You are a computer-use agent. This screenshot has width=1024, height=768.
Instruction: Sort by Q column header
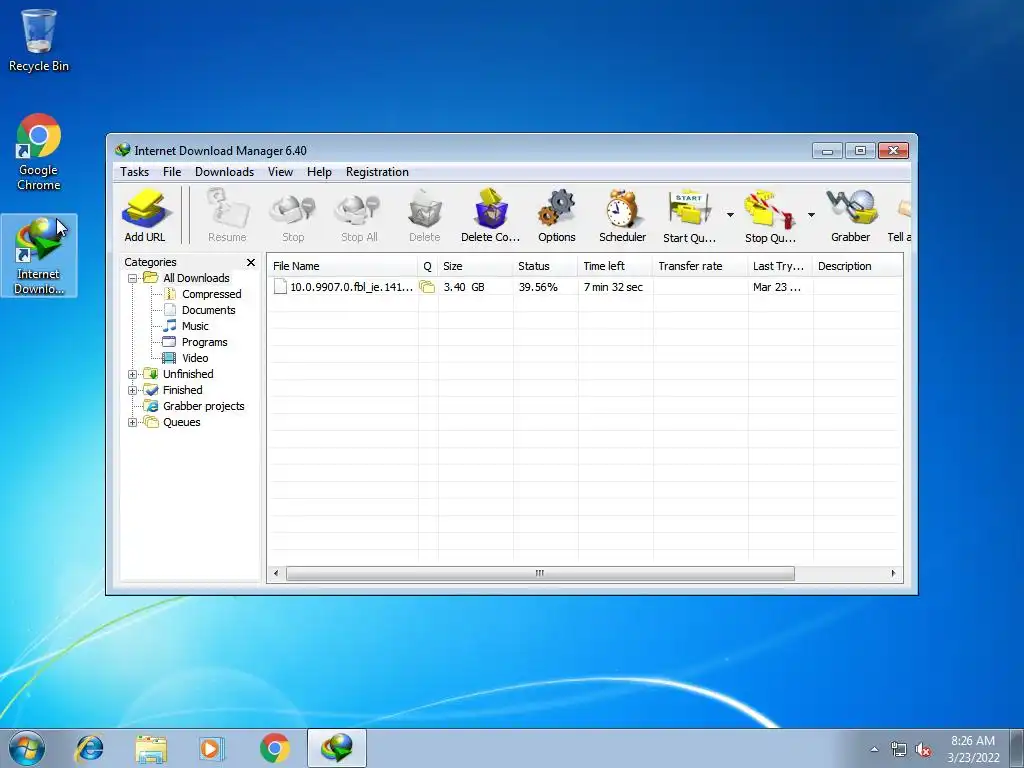(x=428, y=266)
